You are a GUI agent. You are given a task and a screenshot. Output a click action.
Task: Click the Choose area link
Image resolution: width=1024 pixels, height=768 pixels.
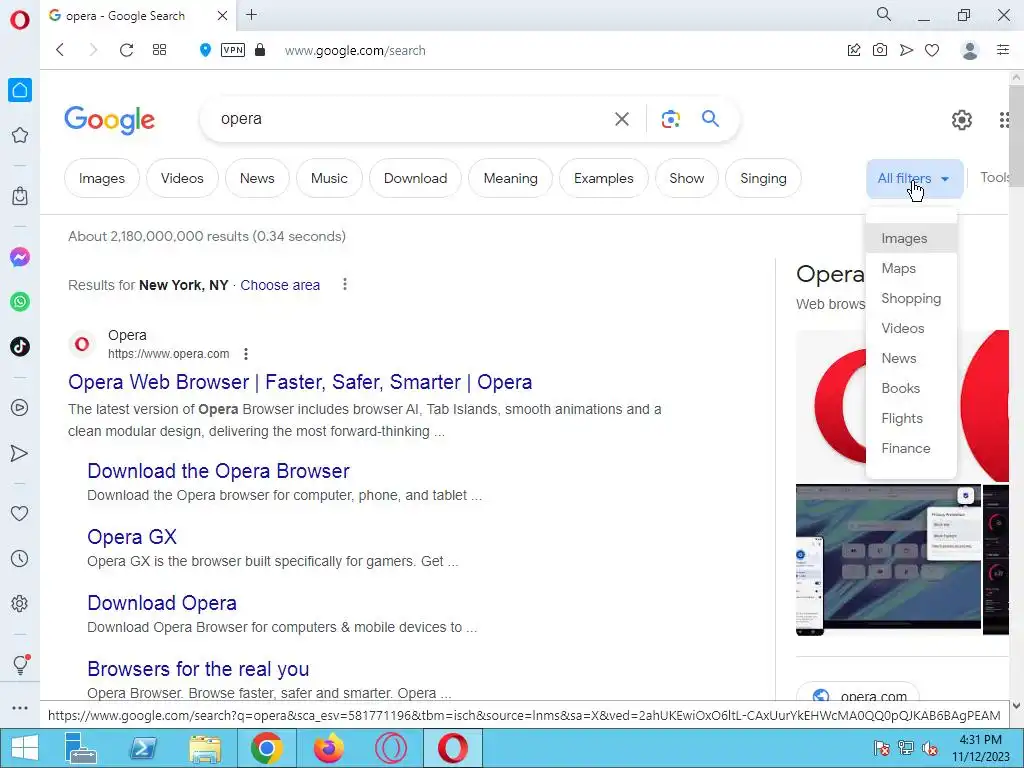280,285
